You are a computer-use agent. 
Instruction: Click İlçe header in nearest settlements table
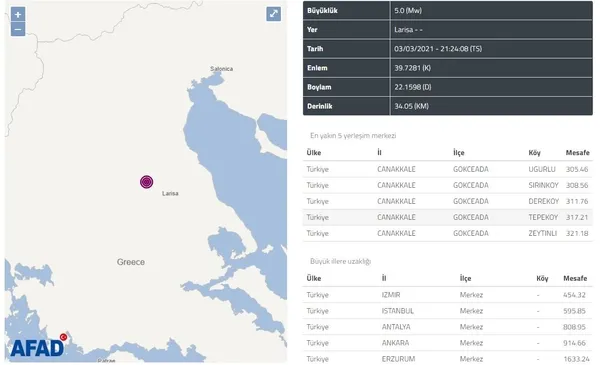tap(459, 153)
